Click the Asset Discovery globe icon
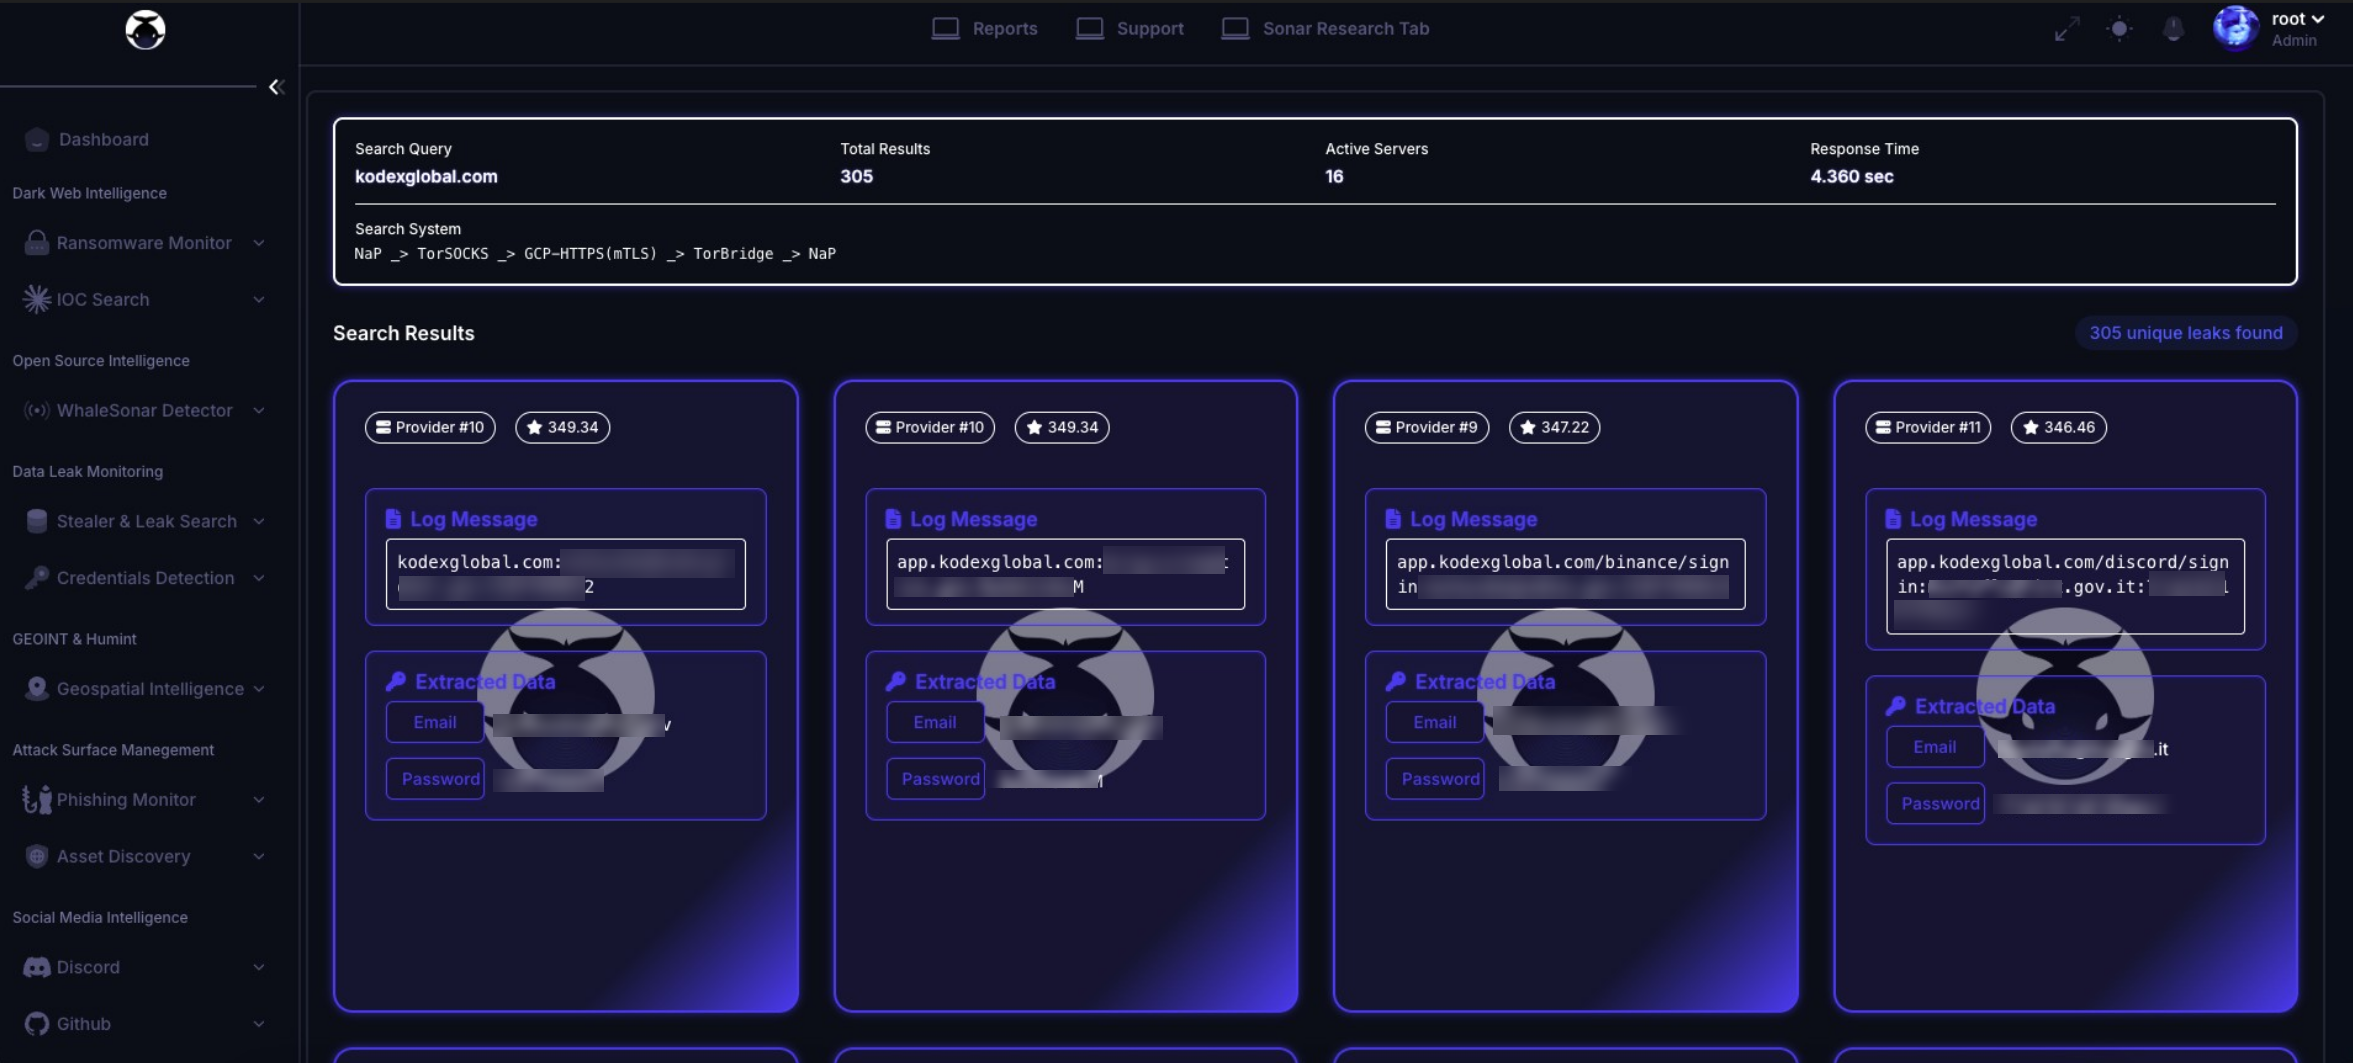This screenshot has height=1063, width=2353. pyautogui.click(x=37, y=856)
